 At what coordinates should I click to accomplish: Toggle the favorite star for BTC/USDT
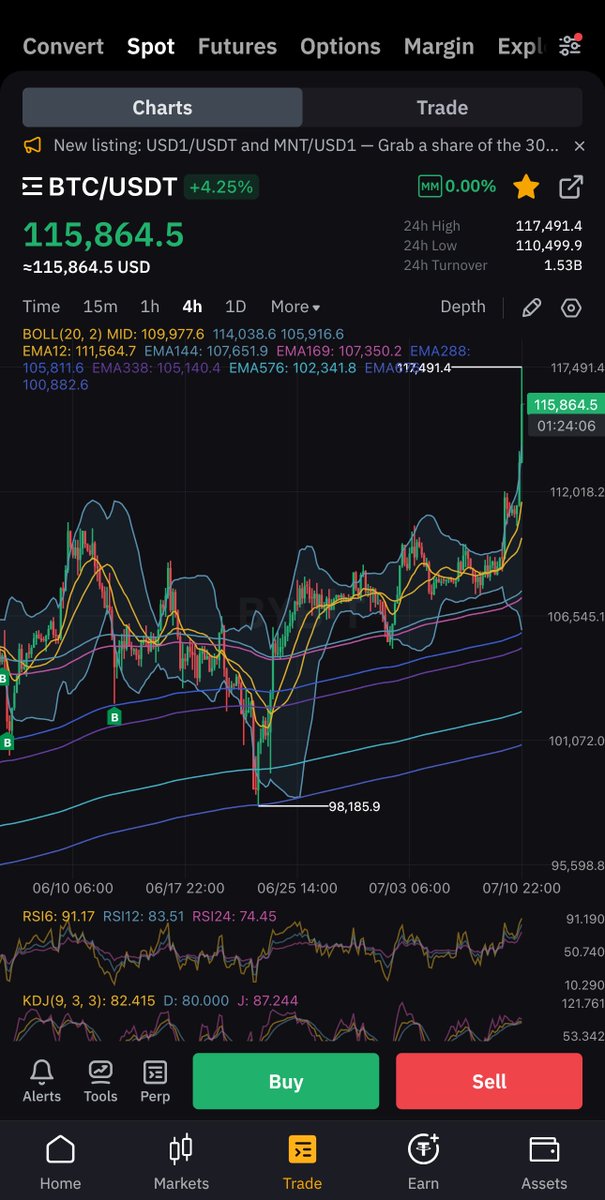point(526,186)
